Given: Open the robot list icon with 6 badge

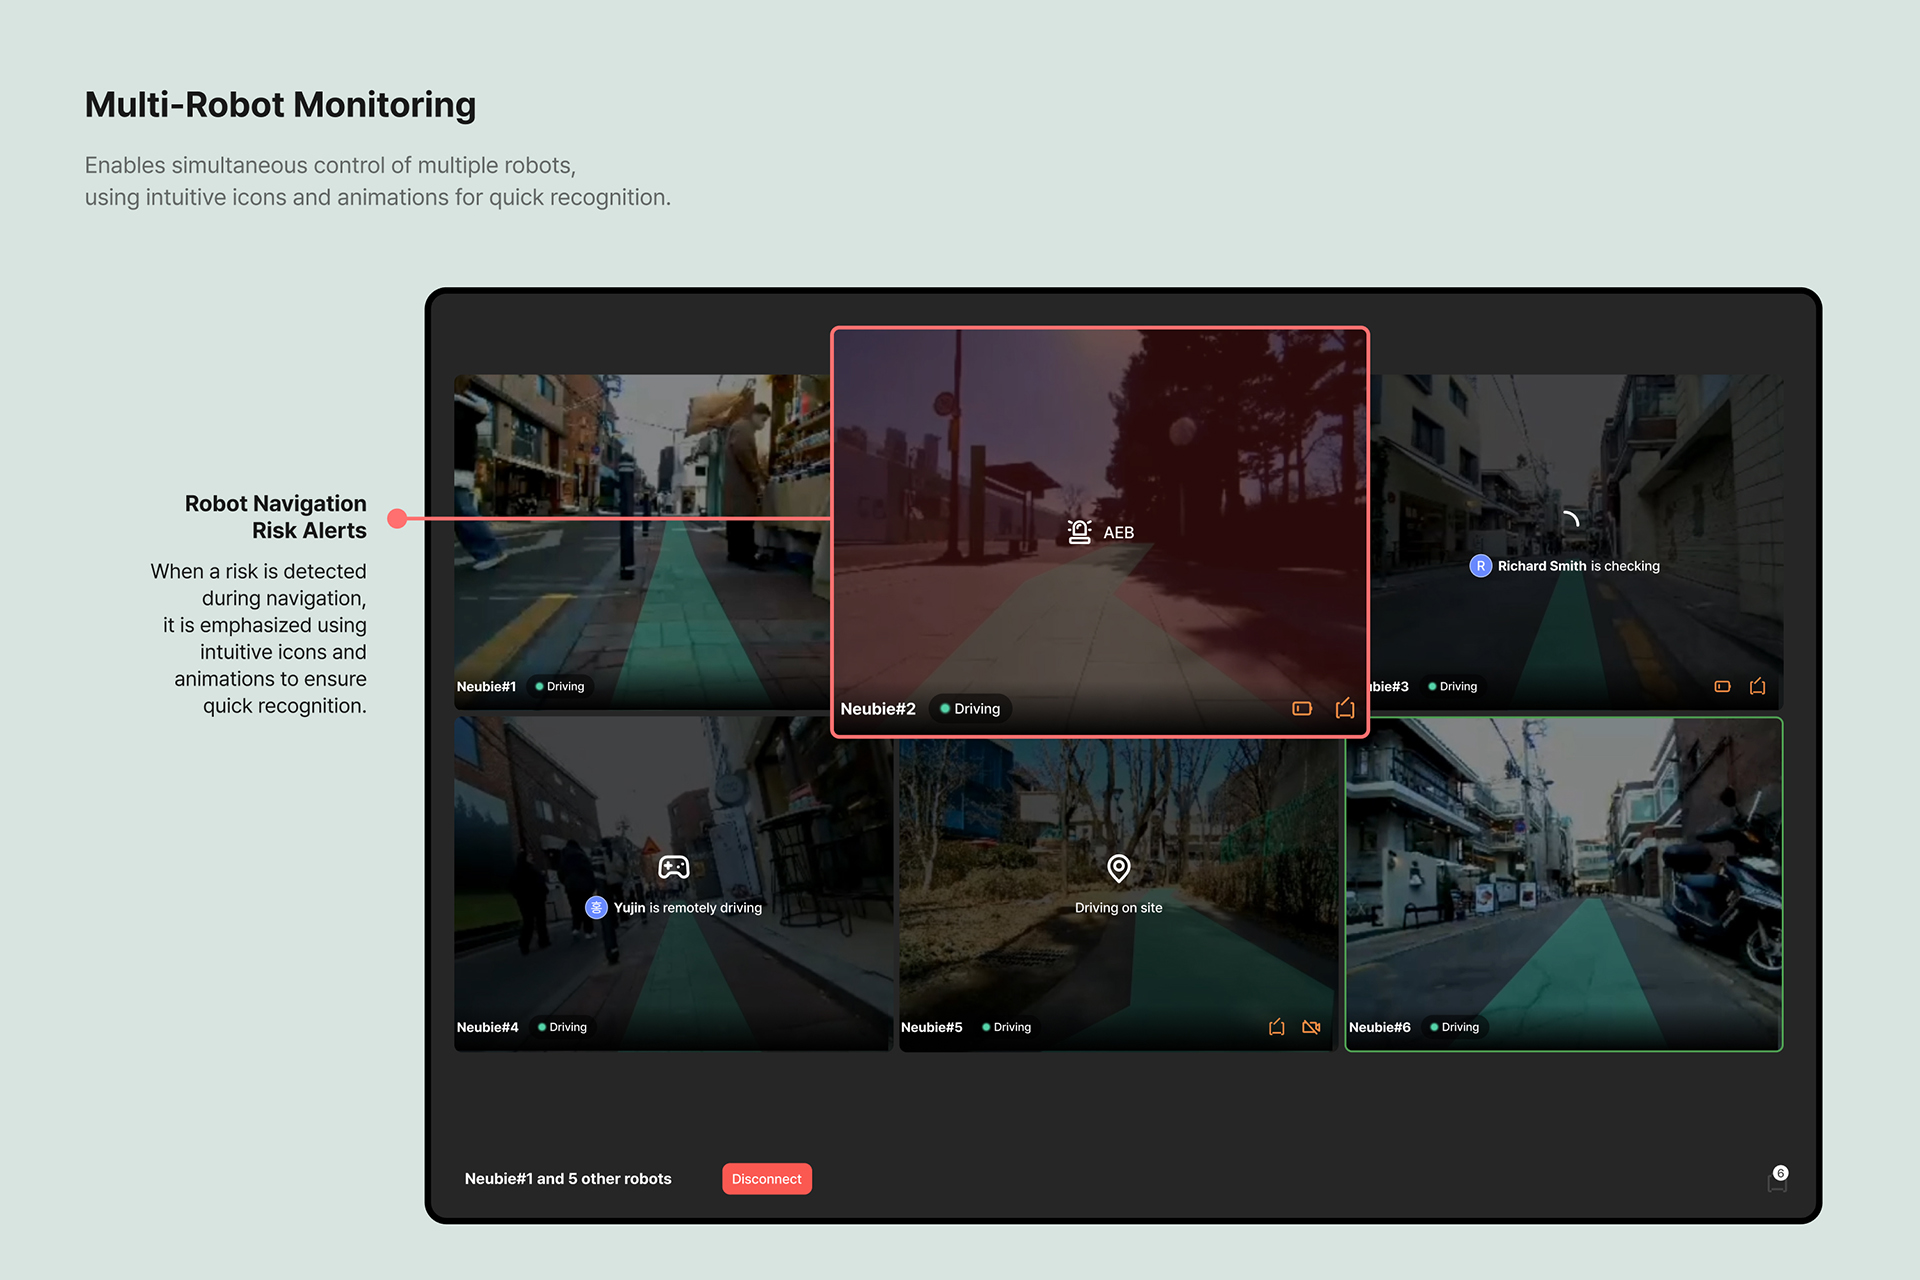Looking at the screenshot, I should (1778, 1180).
